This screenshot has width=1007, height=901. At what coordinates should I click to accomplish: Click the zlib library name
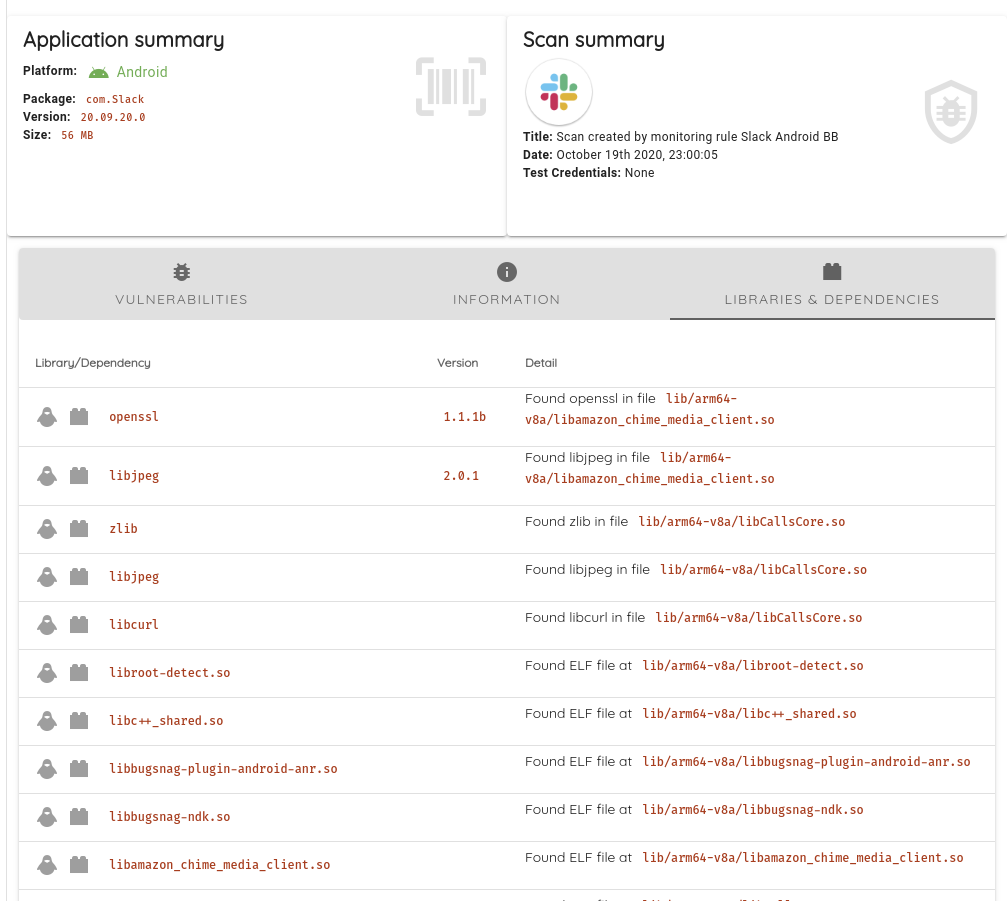click(123, 529)
